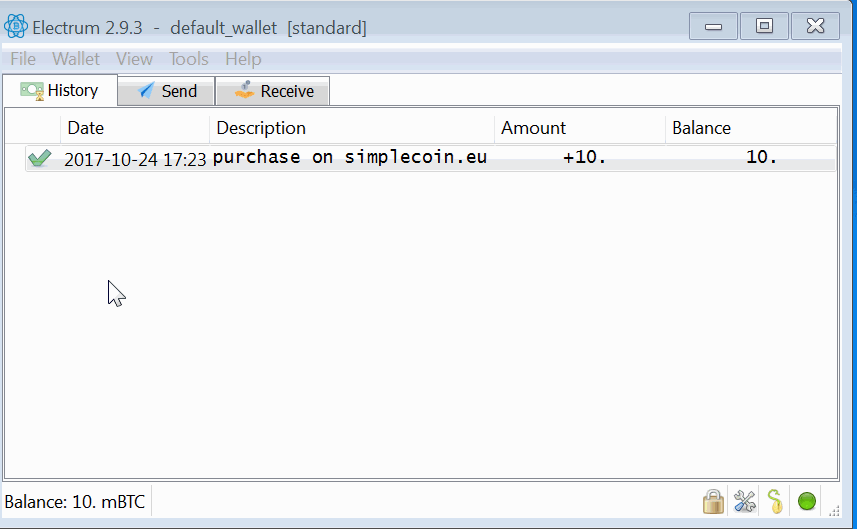The image size is (857, 529).
Task: Click the seed icon in status bar
Action: point(775,501)
